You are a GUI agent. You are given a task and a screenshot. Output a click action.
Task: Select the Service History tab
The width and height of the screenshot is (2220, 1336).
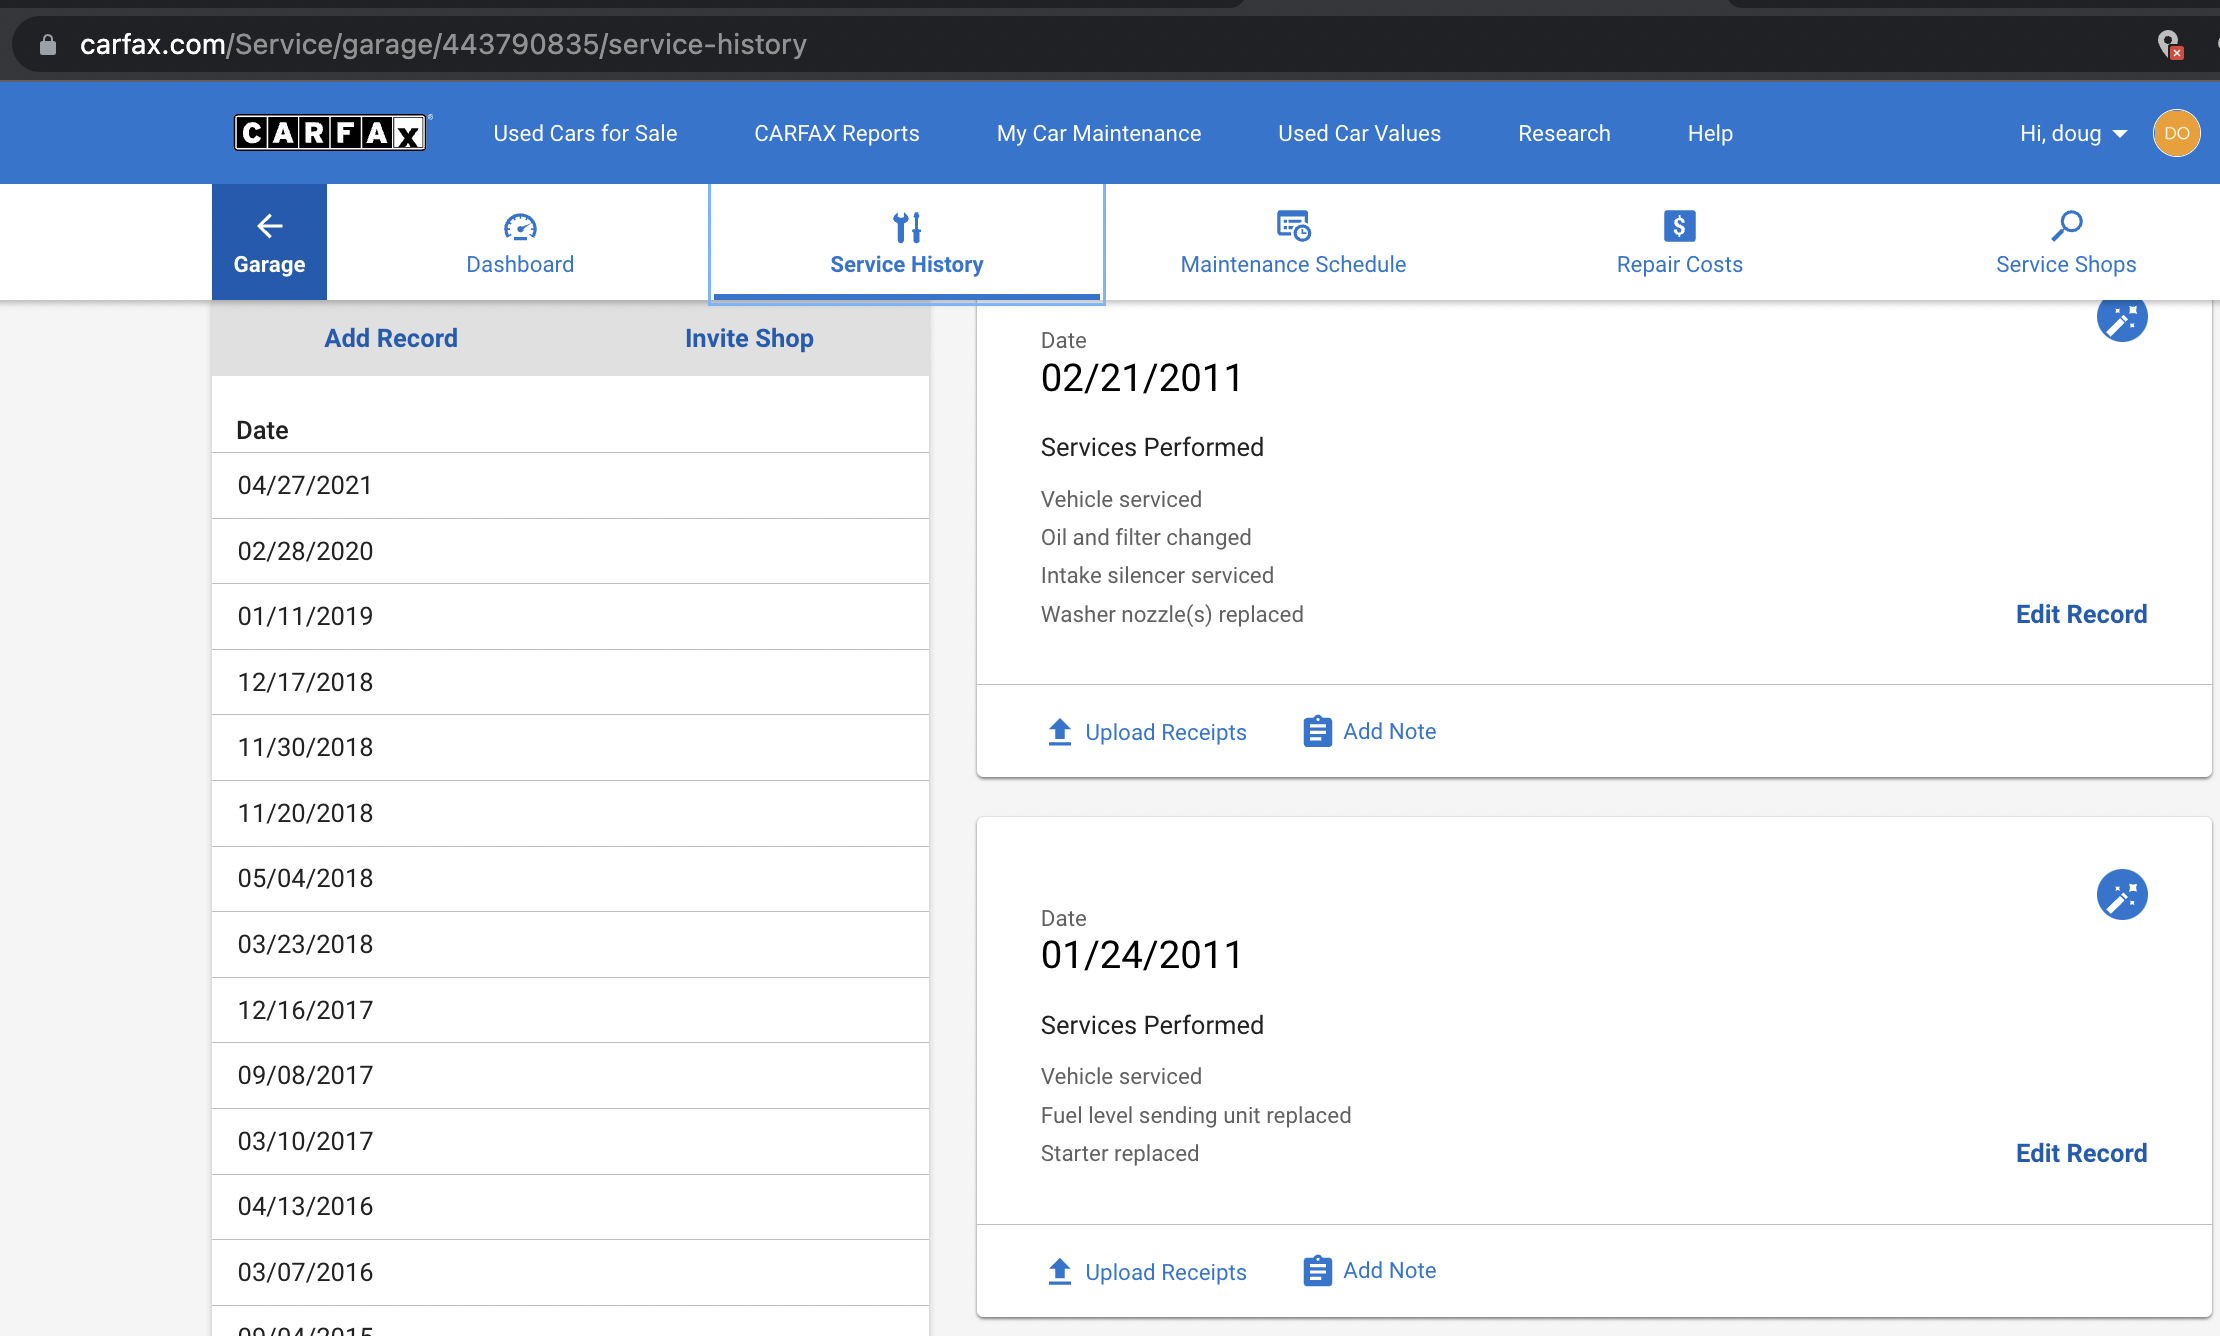tap(907, 242)
